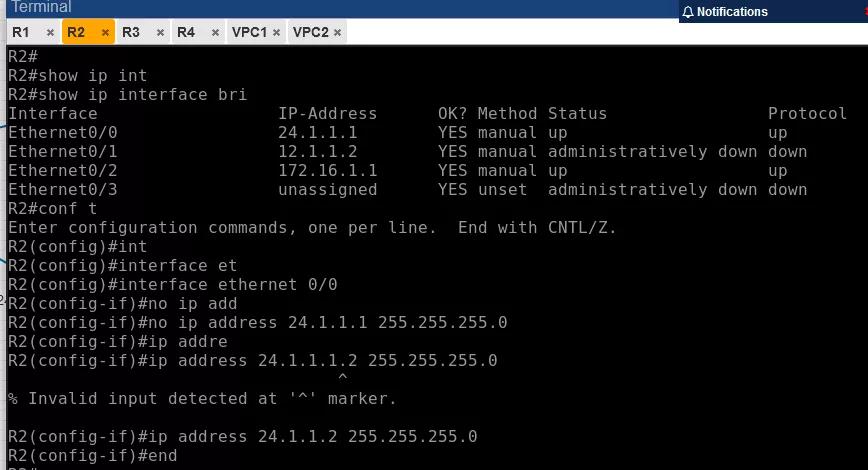
Task: Open the Notifications panel label
Action: (732, 12)
